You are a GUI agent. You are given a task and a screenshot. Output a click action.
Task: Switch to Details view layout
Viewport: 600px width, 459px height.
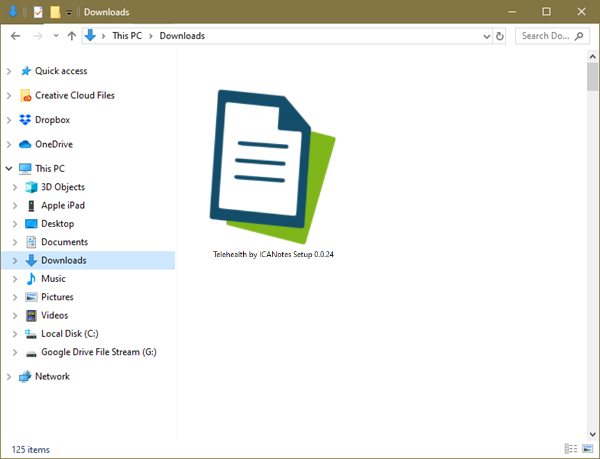point(570,449)
